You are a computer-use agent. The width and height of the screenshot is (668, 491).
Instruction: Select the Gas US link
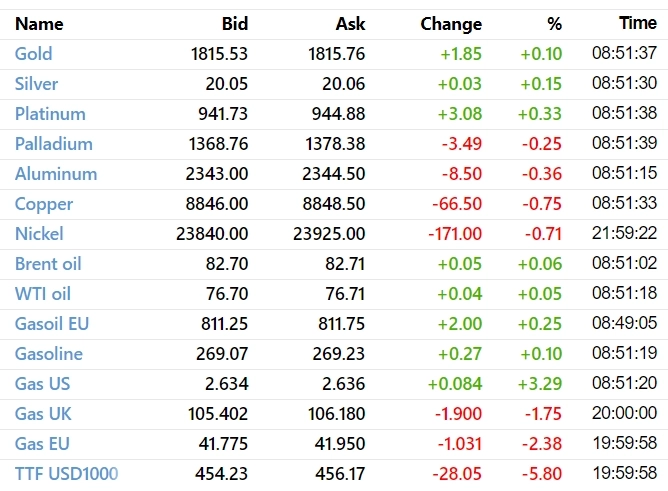click(x=42, y=384)
